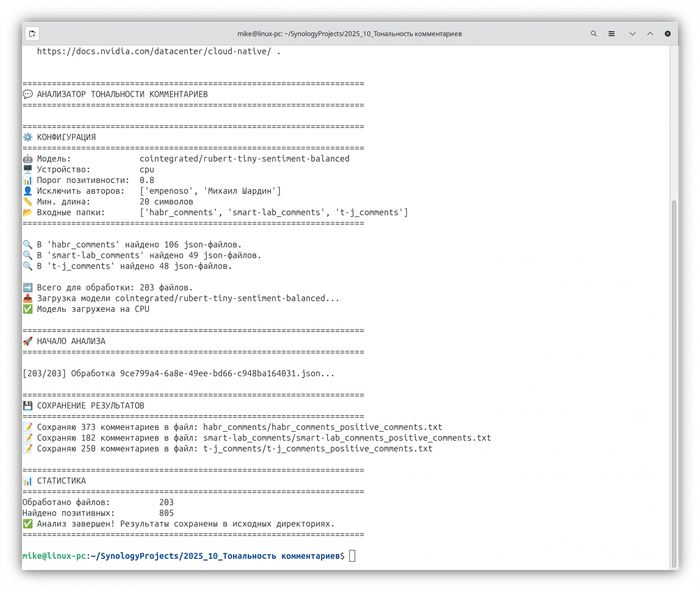700x592 pixels.
Task: Click the magnifier icon on habr_comments line
Action: (x=27, y=245)
